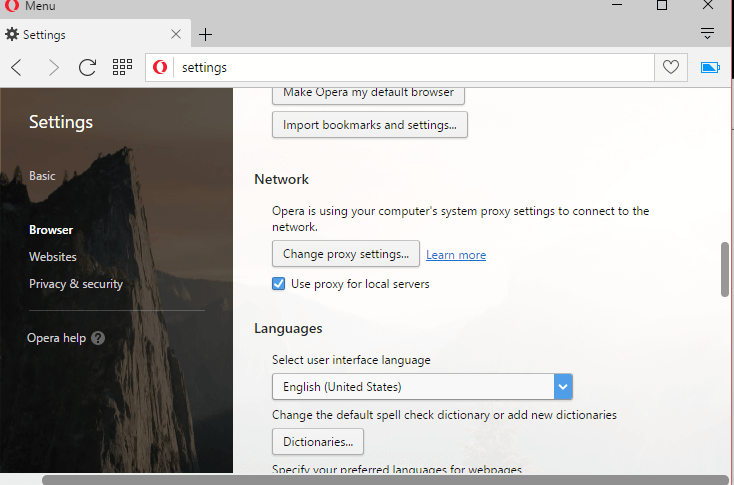Click the Network heading text
Viewport: 734px width, 485px height.
point(281,179)
